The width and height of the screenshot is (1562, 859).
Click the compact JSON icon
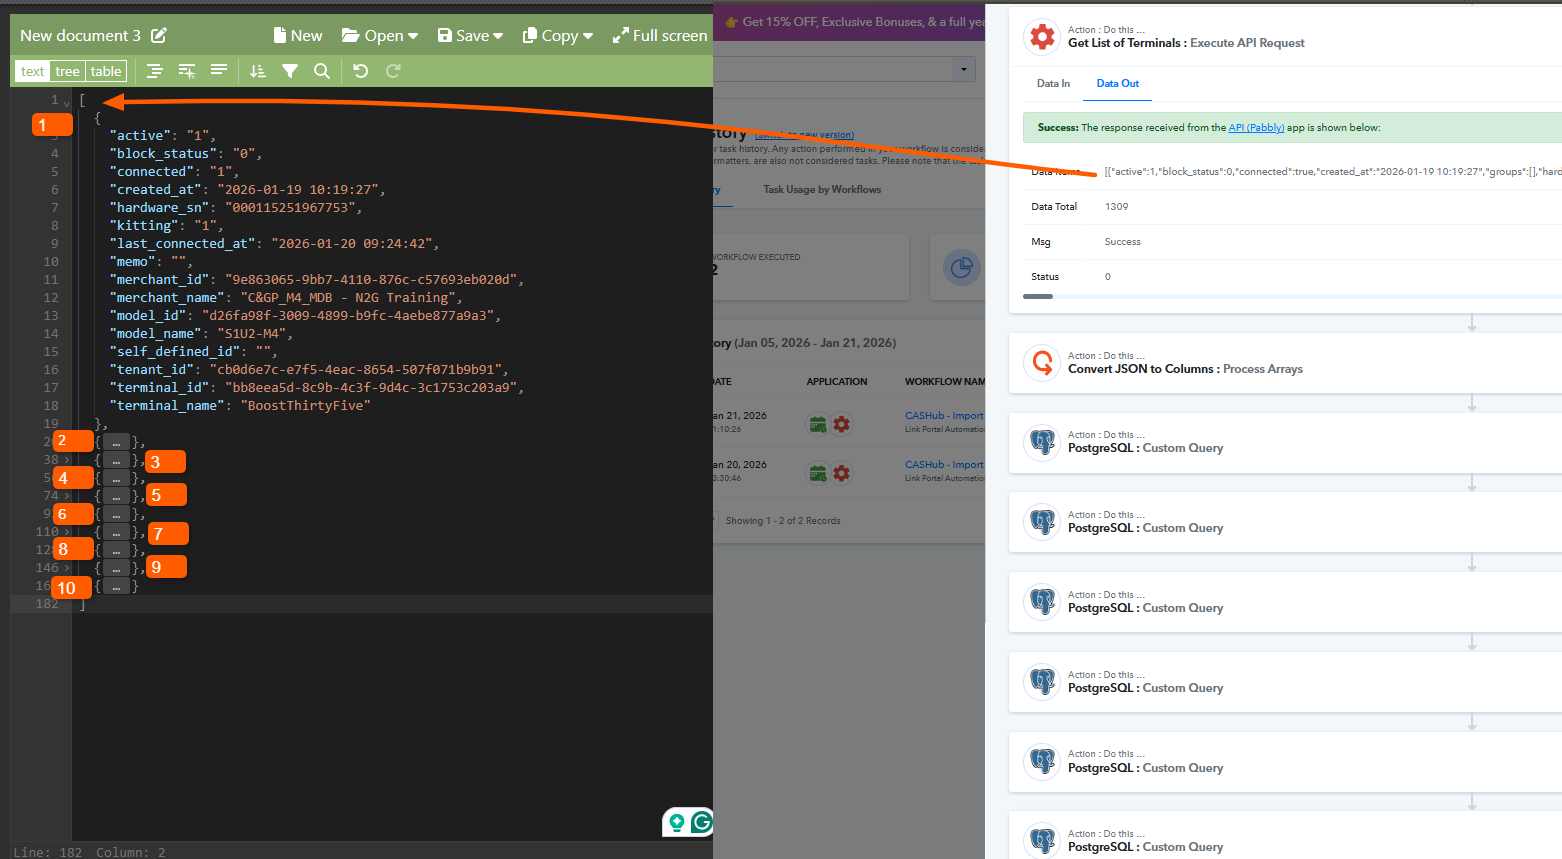[x=219, y=71]
